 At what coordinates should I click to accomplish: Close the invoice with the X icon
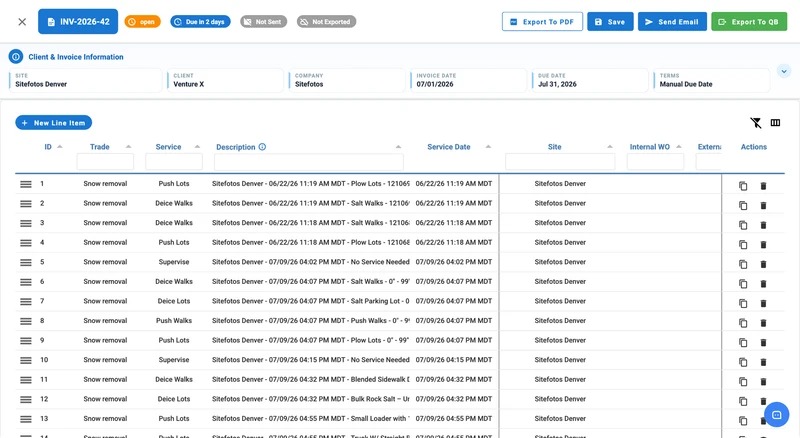[22, 21]
